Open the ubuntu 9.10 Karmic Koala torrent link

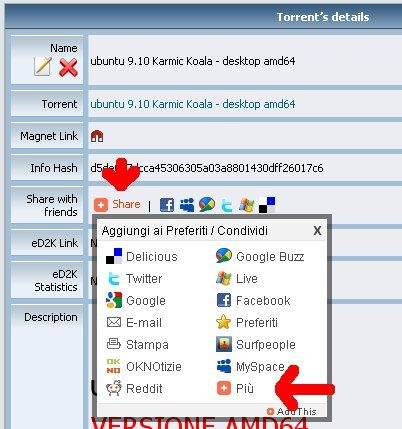click(x=193, y=104)
